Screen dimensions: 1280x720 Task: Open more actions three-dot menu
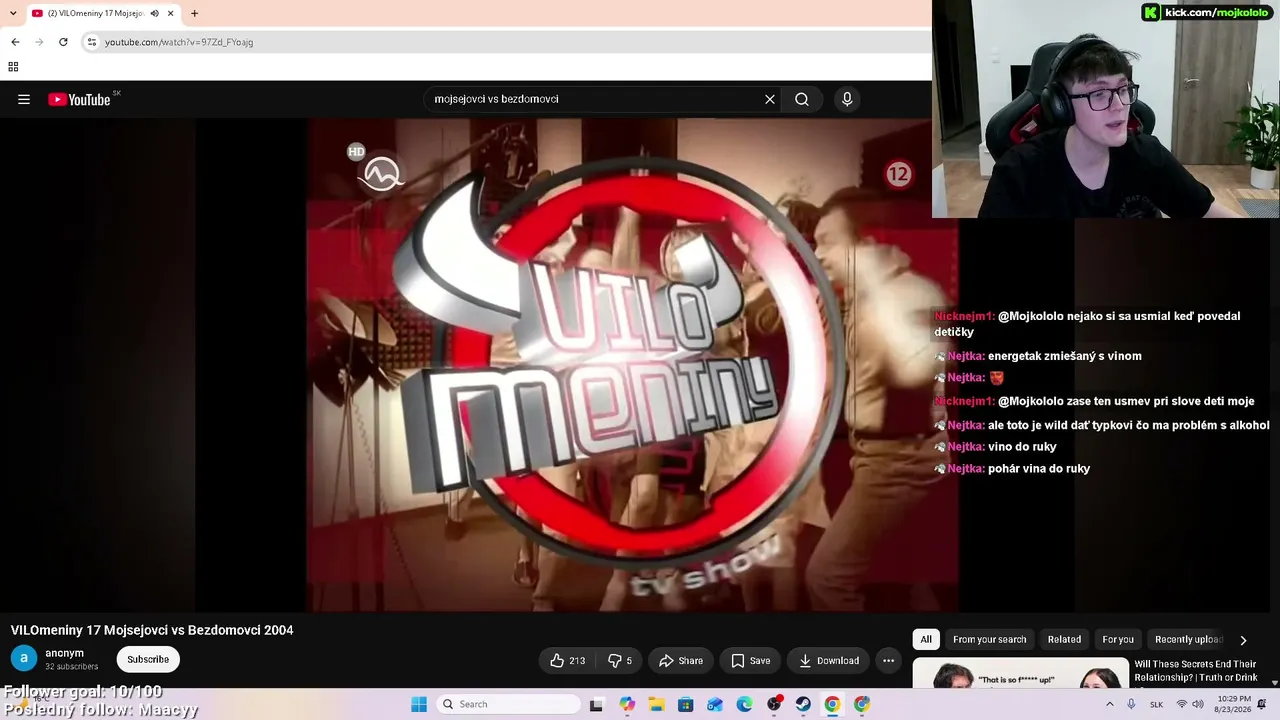pos(888,660)
